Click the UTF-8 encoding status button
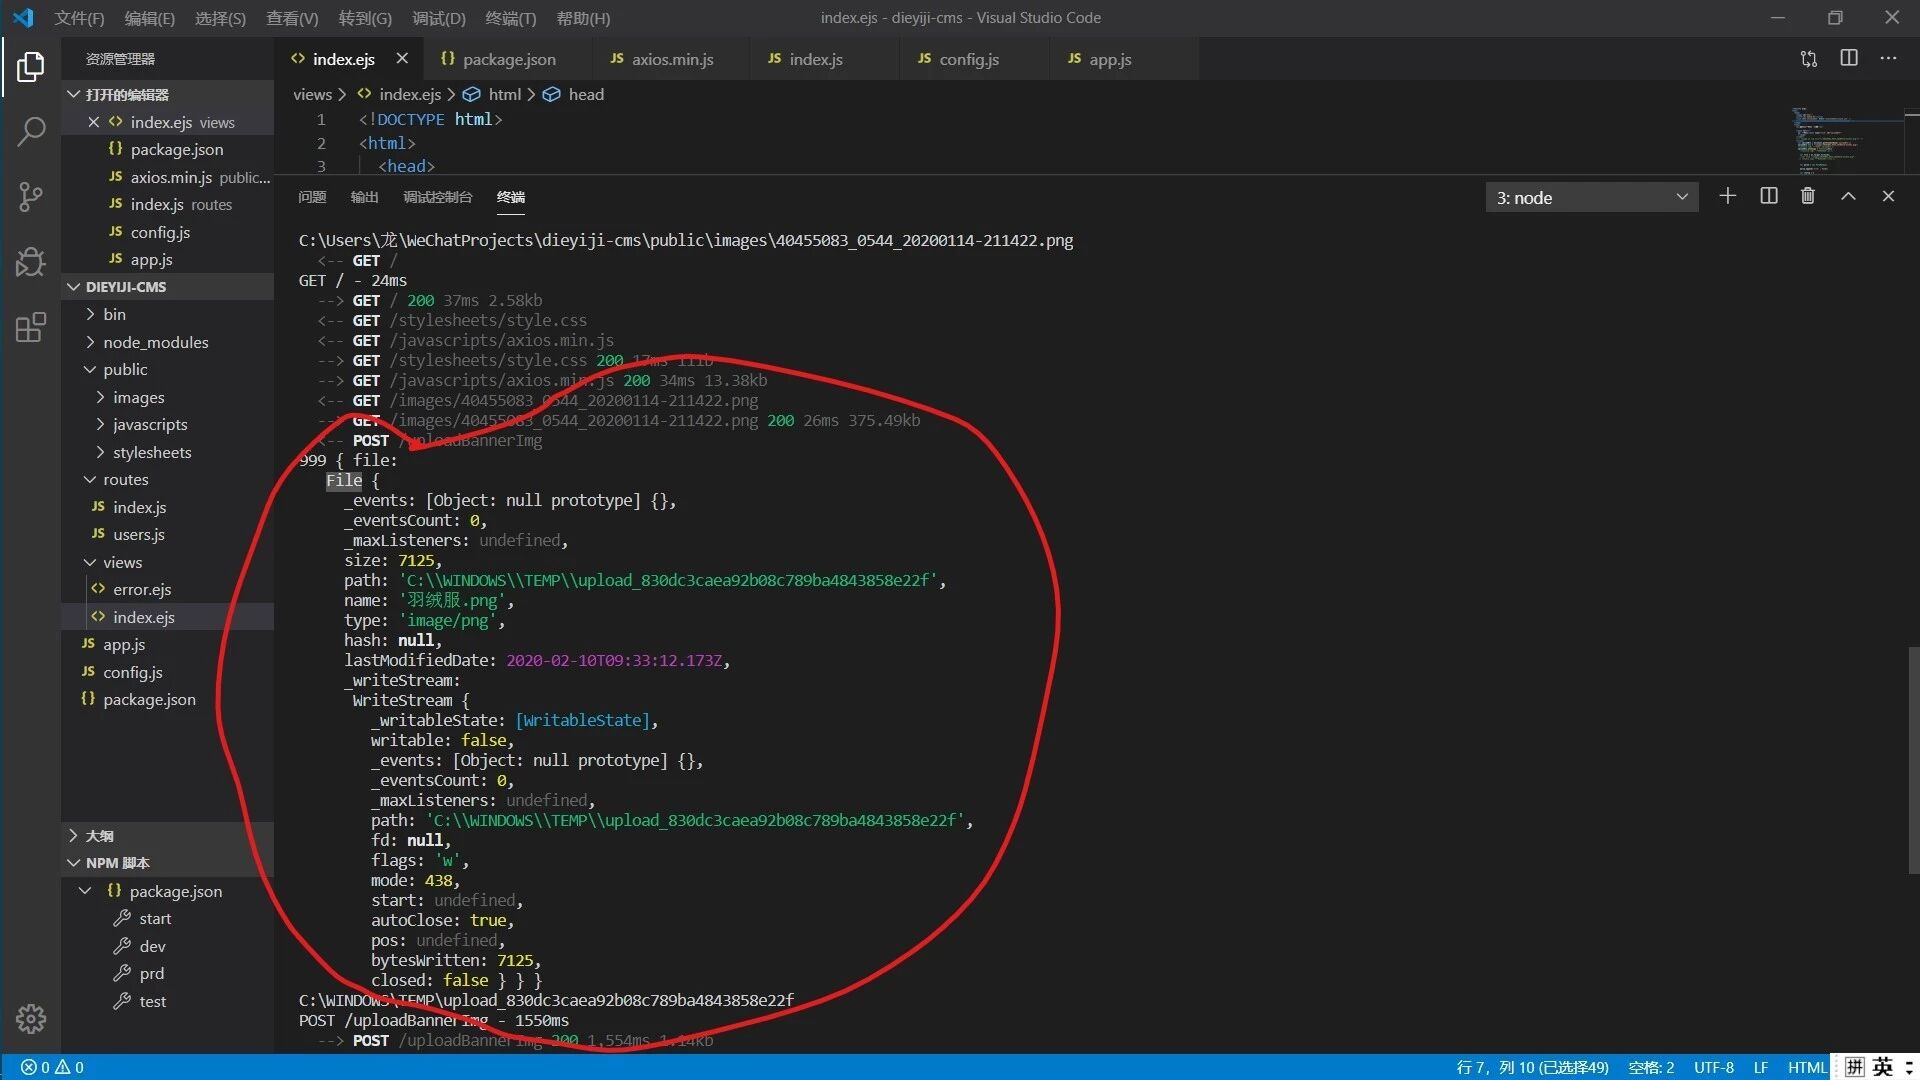This screenshot has height=1080, width=1920. [x=1713, y=1067]
